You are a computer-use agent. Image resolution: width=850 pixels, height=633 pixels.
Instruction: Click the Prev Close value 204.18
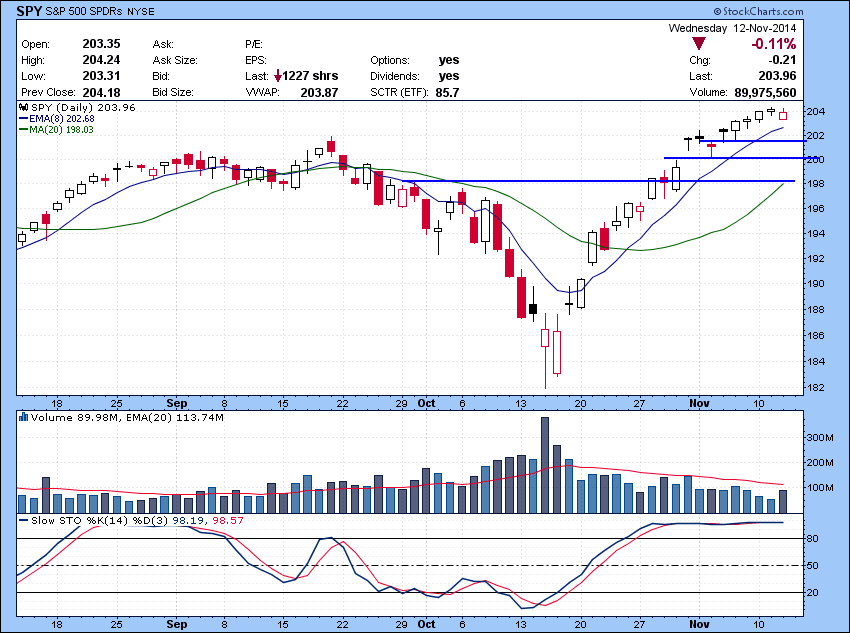pyautogui.click(x=101, y=93)
